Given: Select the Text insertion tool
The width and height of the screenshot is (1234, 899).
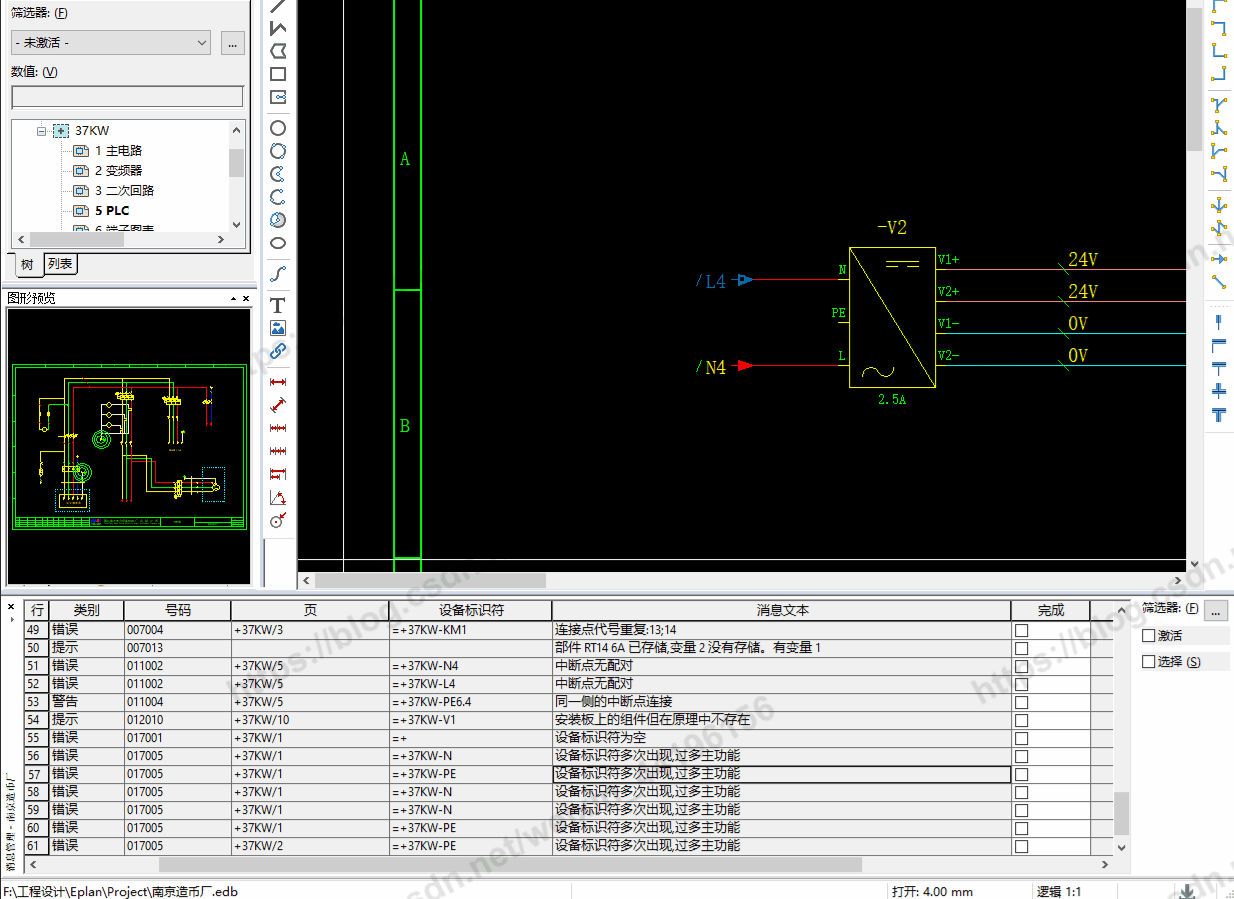Looking at the screenshot, I should [278, 305].
